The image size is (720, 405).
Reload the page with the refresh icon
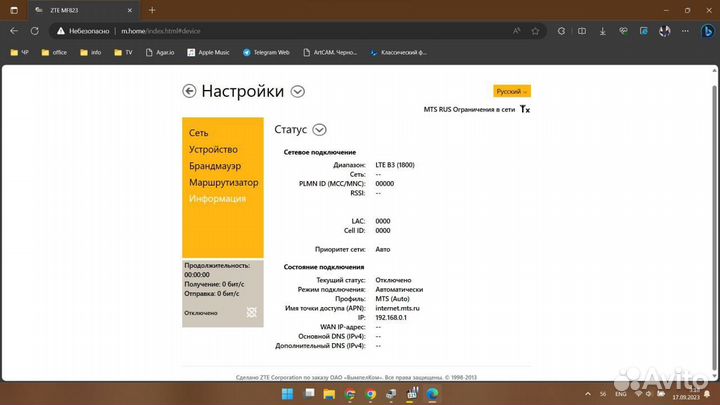click(x=34, y=31)
